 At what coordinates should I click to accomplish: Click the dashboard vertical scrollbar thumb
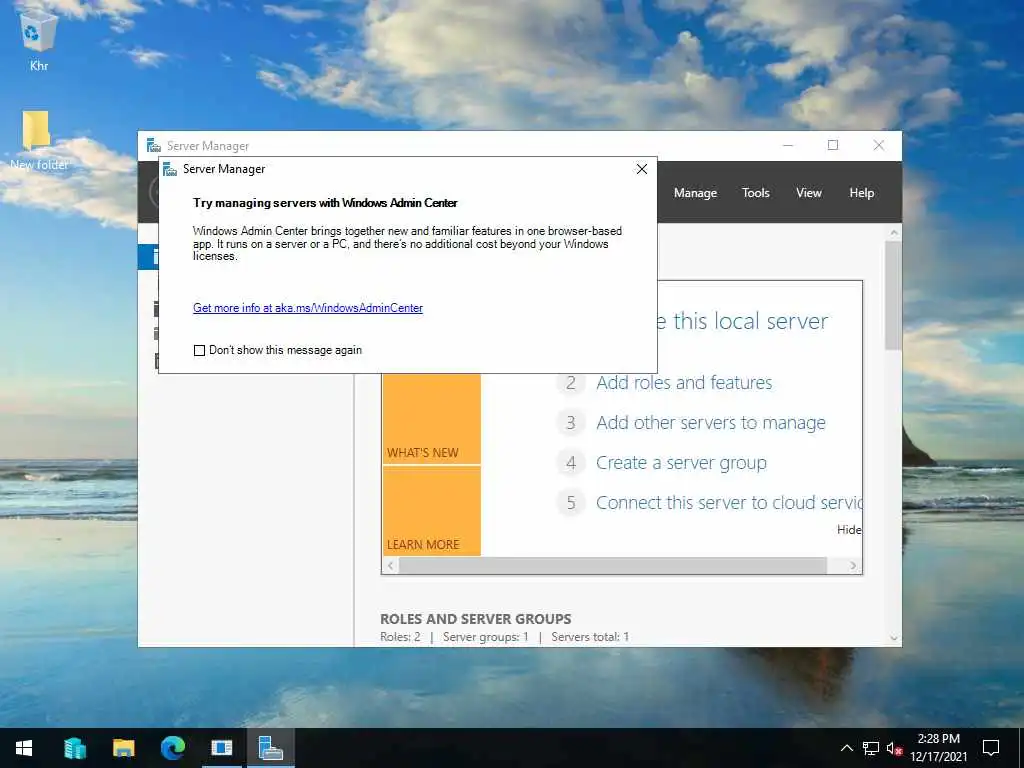tap(893, 295)
